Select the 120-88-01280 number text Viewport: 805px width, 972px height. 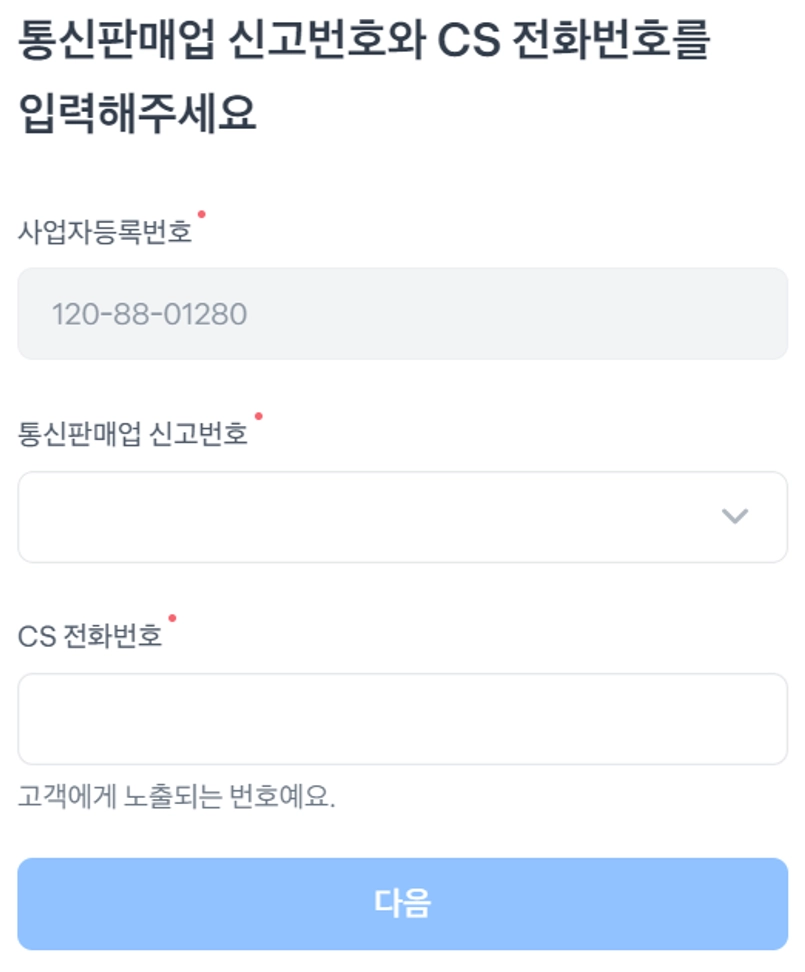[149, 315]
